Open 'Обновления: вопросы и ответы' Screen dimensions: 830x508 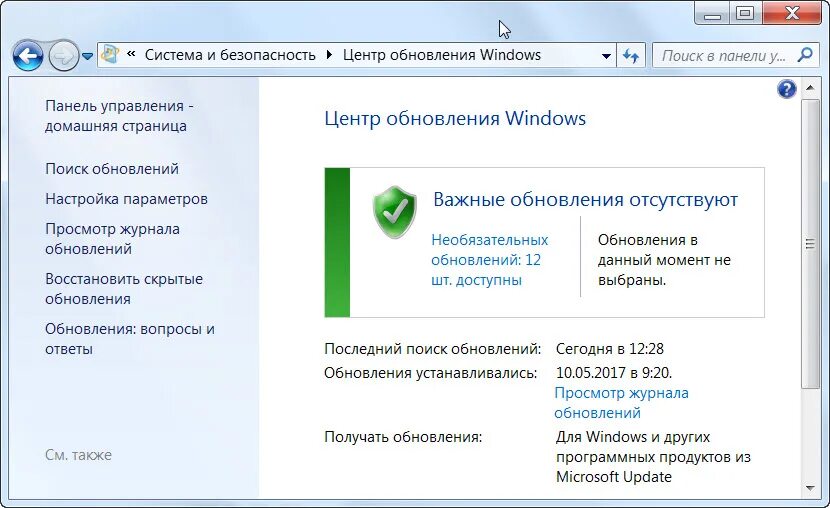pyautogui.click(x=130, y=339)
